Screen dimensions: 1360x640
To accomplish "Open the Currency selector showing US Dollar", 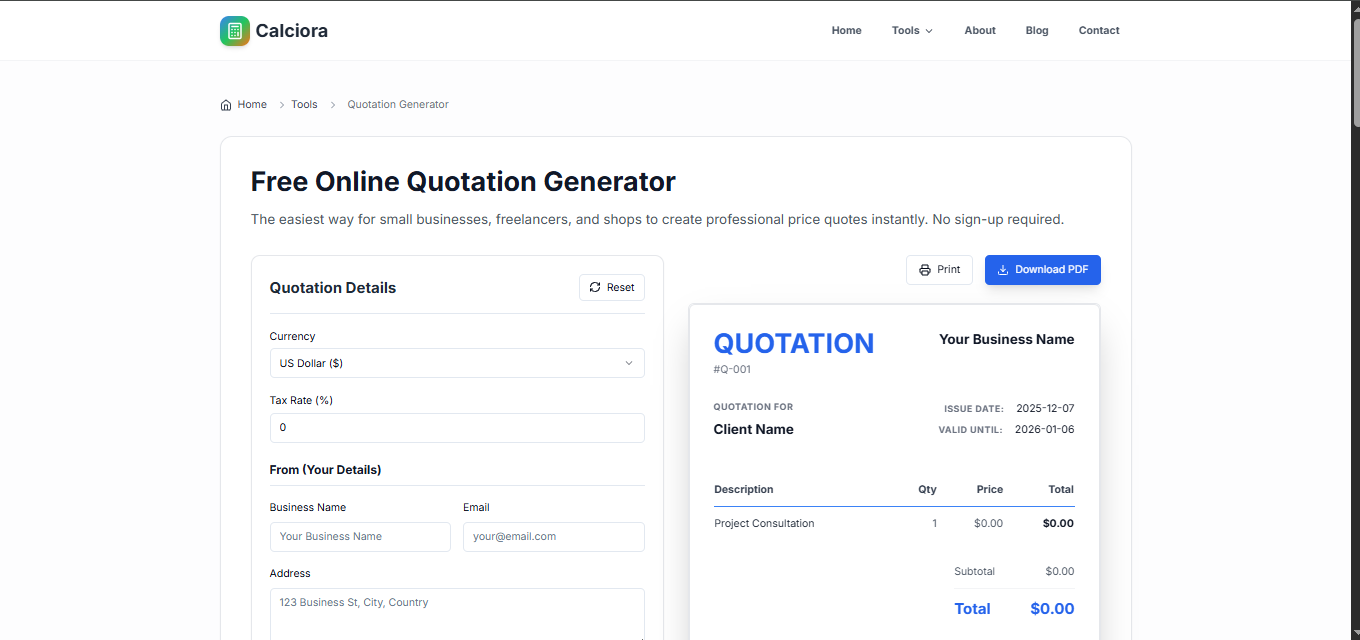I will click(457, 363).
